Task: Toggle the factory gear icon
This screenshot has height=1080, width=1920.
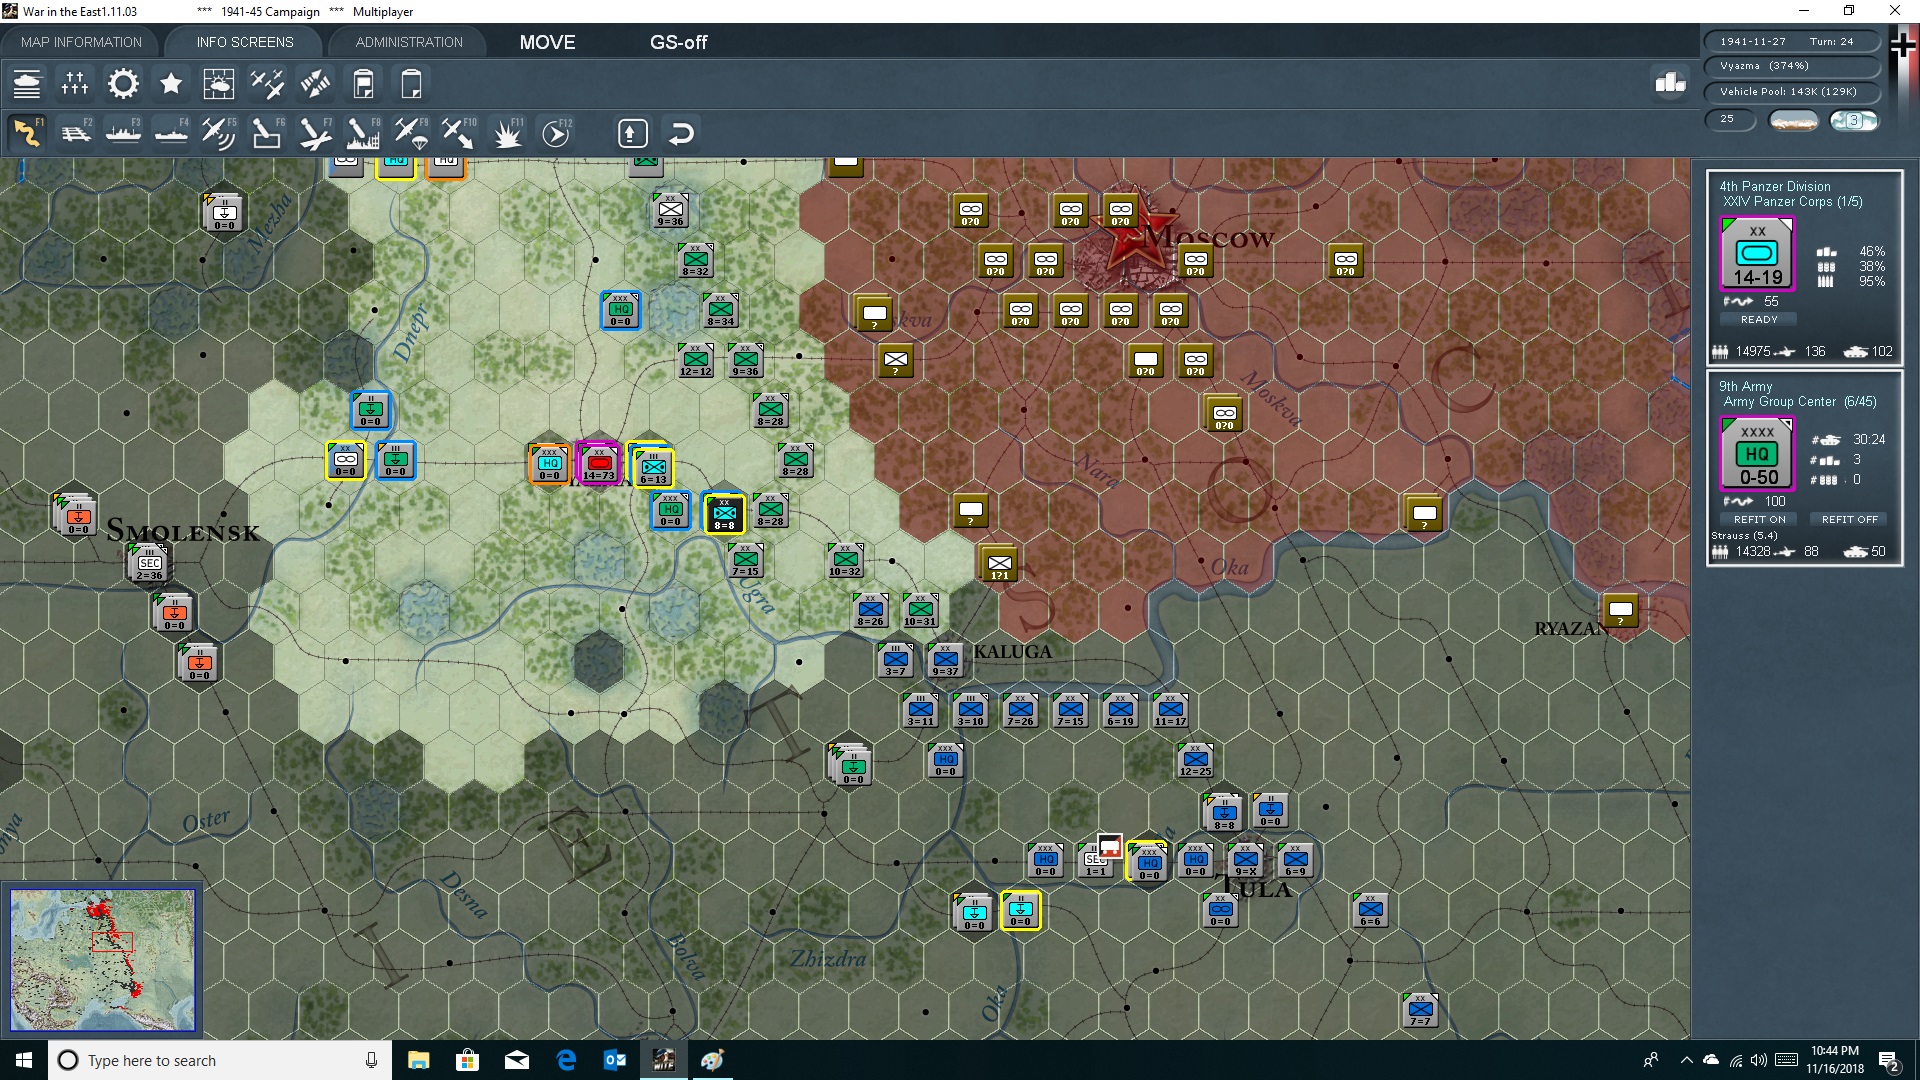Action: (123, 84)
